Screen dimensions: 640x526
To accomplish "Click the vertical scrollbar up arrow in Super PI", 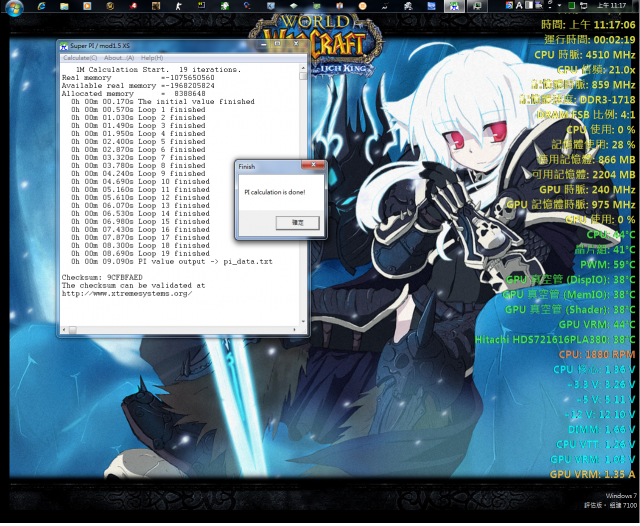I will pos(303,68).
